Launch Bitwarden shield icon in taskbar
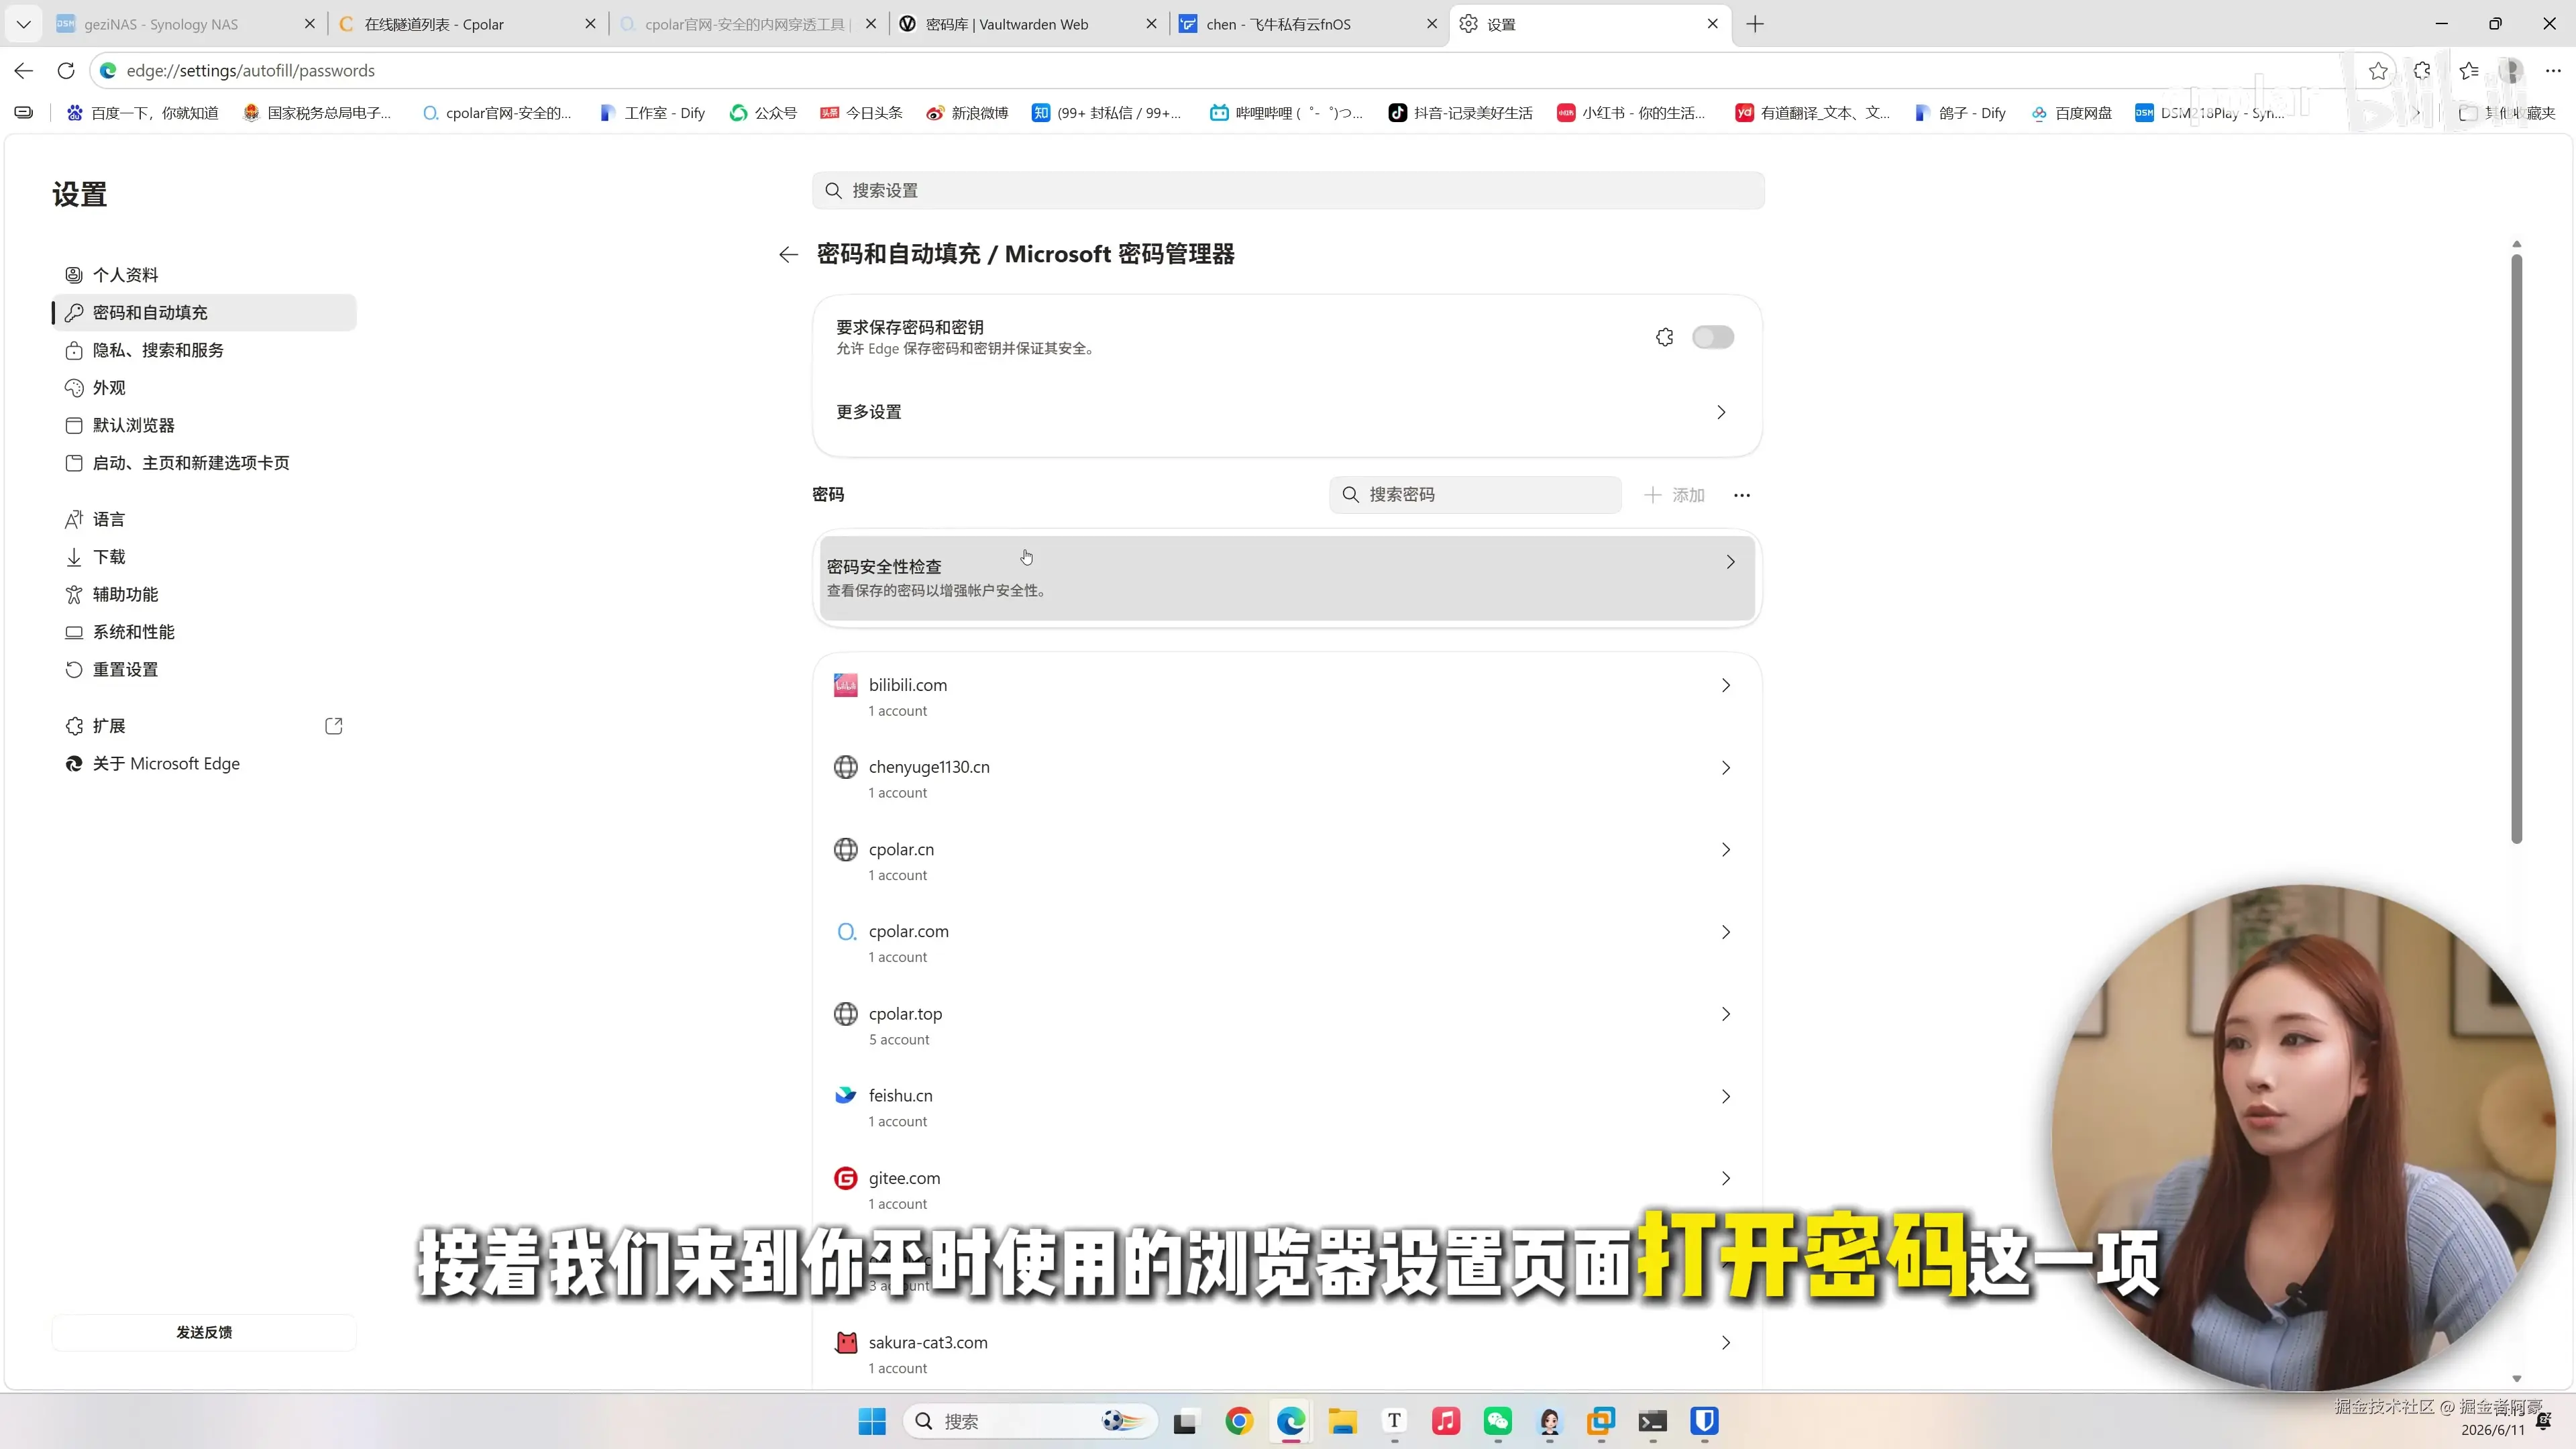 [x=1704, y=1421]
